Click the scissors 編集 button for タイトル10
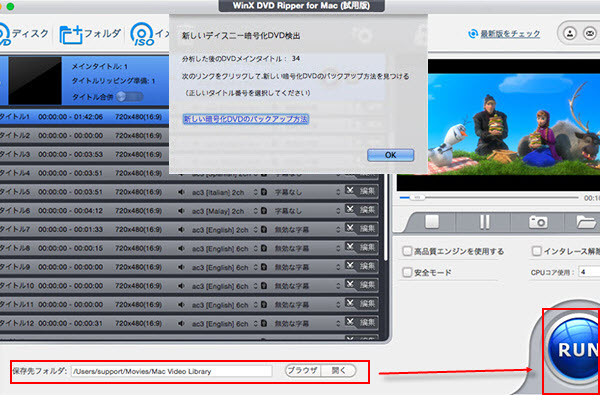This screenshot has width=600, height=395. click(361, 285)
